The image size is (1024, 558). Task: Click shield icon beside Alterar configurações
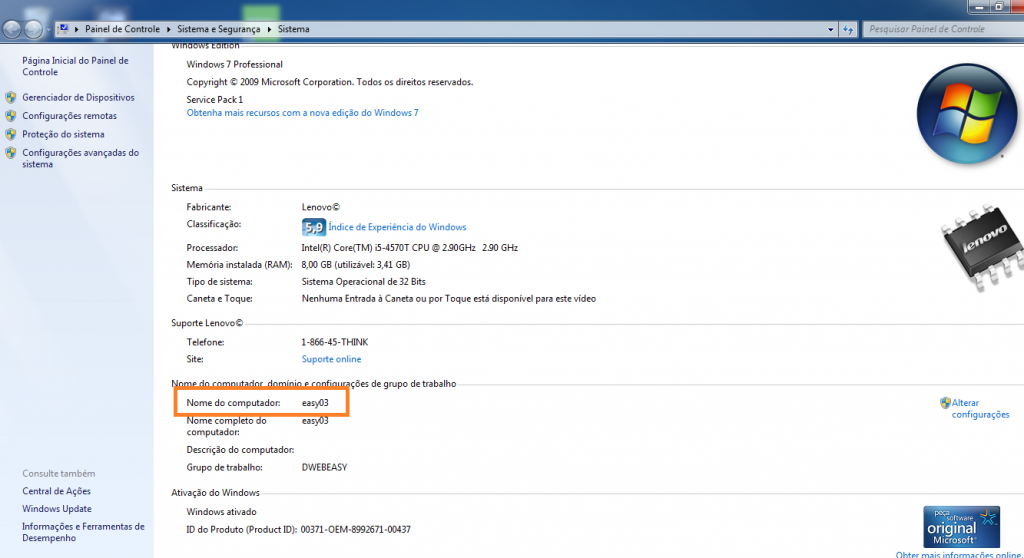(x=945, y=402)
